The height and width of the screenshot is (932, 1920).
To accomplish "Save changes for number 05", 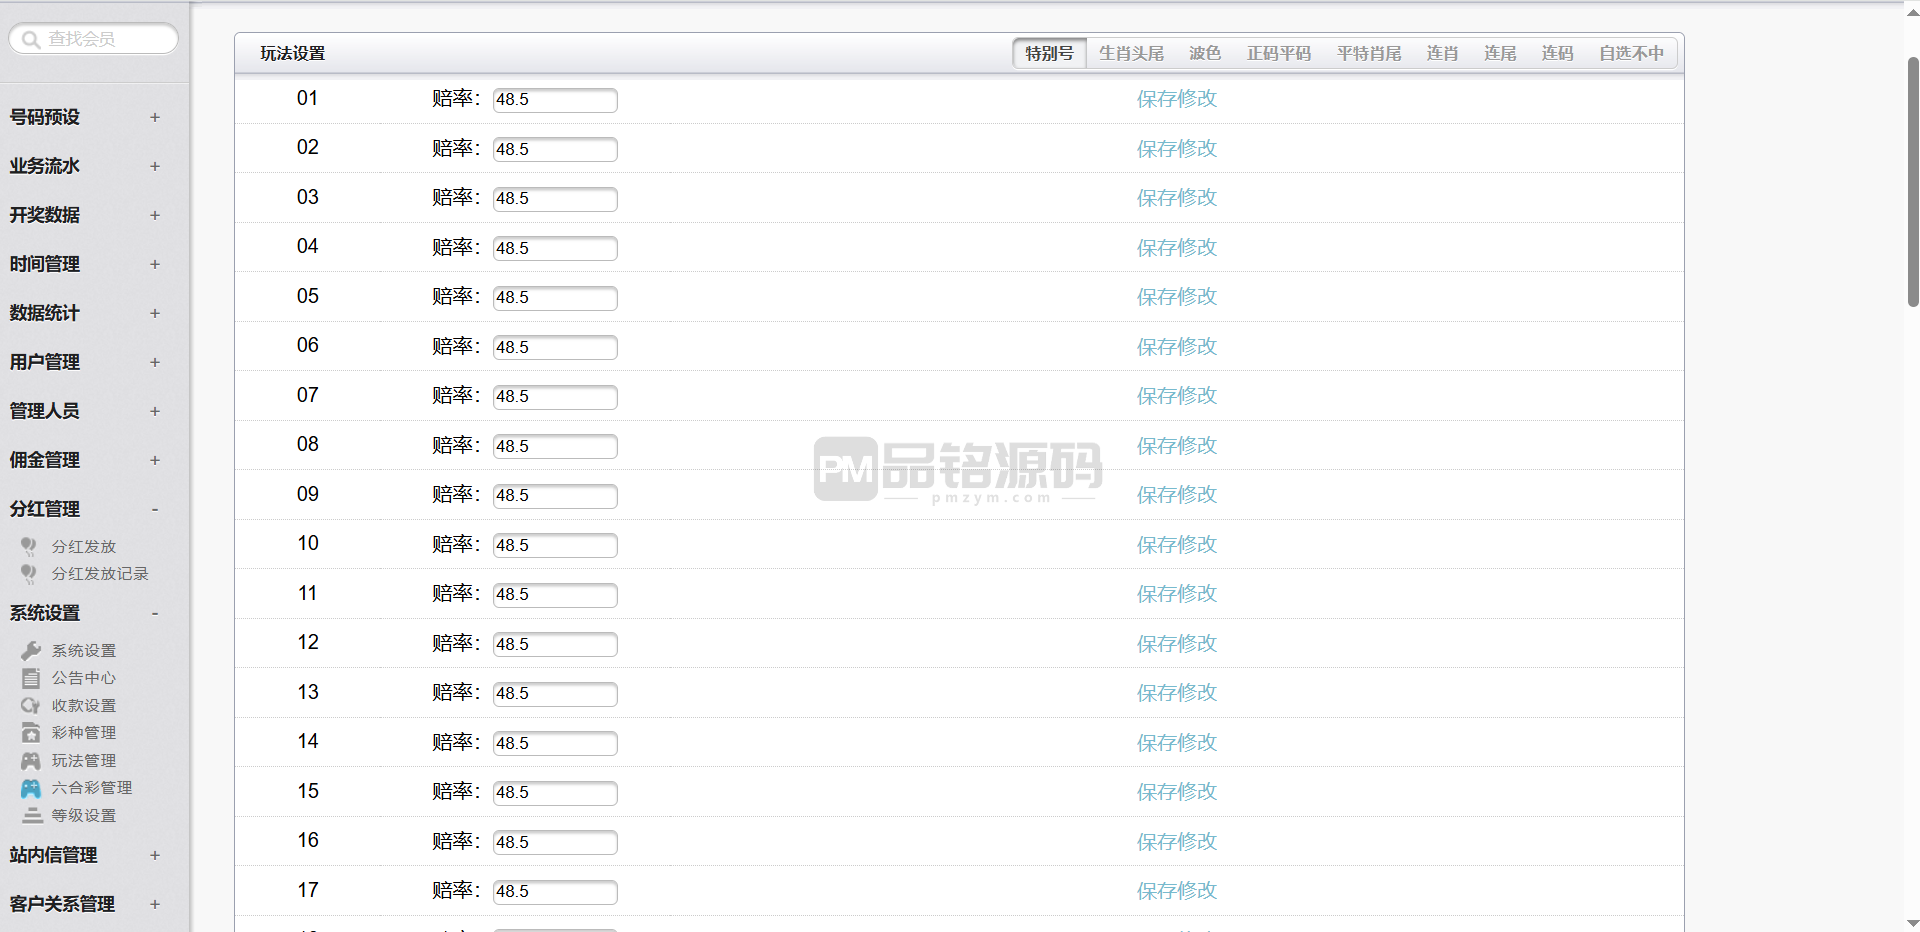I will (x=1177, y=297).
